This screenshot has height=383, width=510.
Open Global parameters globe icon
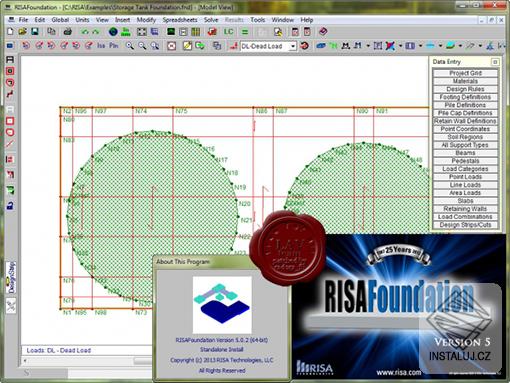click(113, 32)
